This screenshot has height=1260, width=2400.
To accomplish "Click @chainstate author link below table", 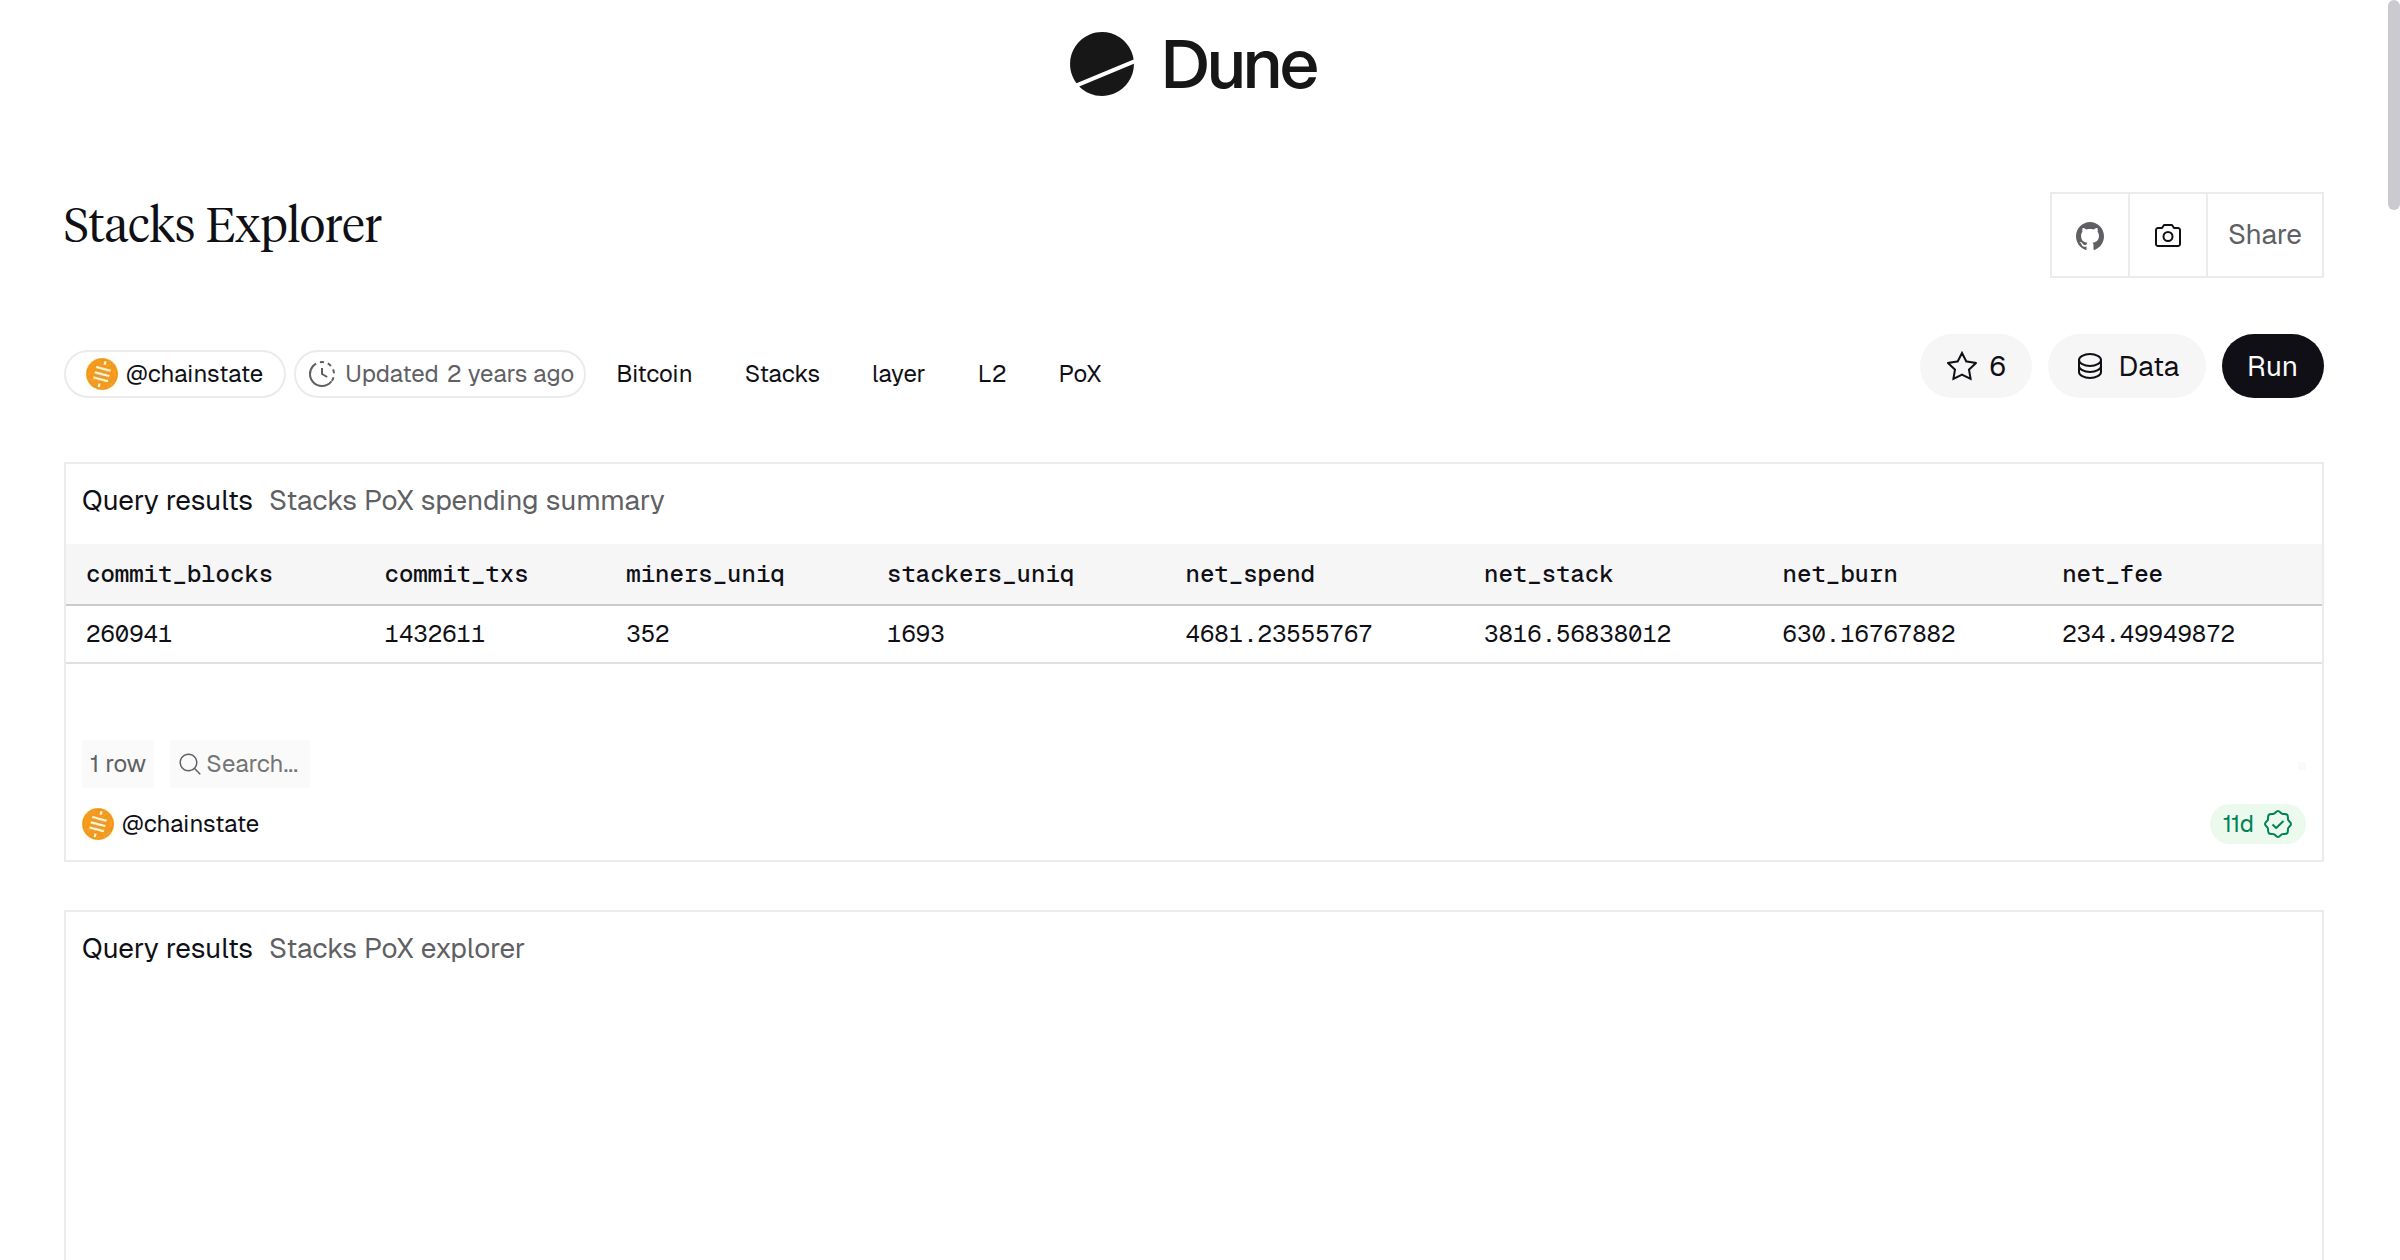I will [190, 824].
